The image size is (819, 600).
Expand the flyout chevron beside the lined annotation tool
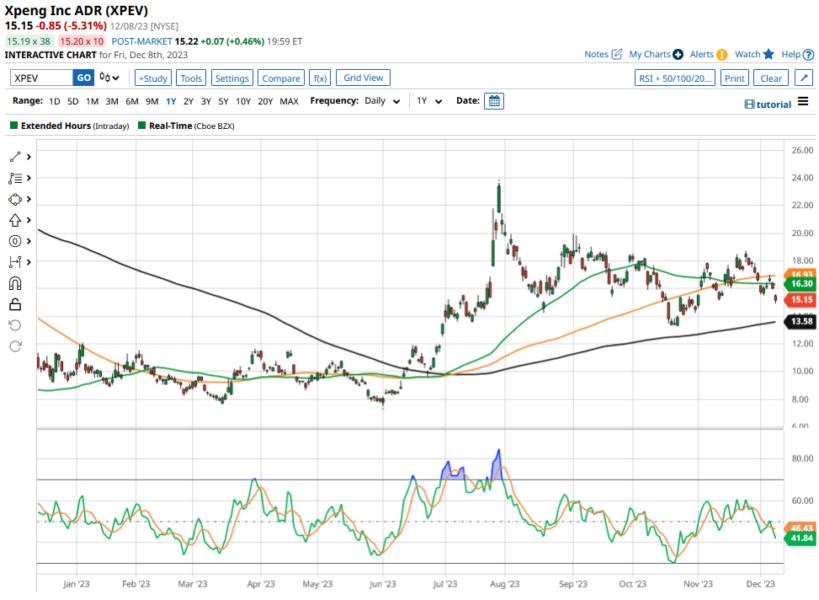[x=29, y=178]
